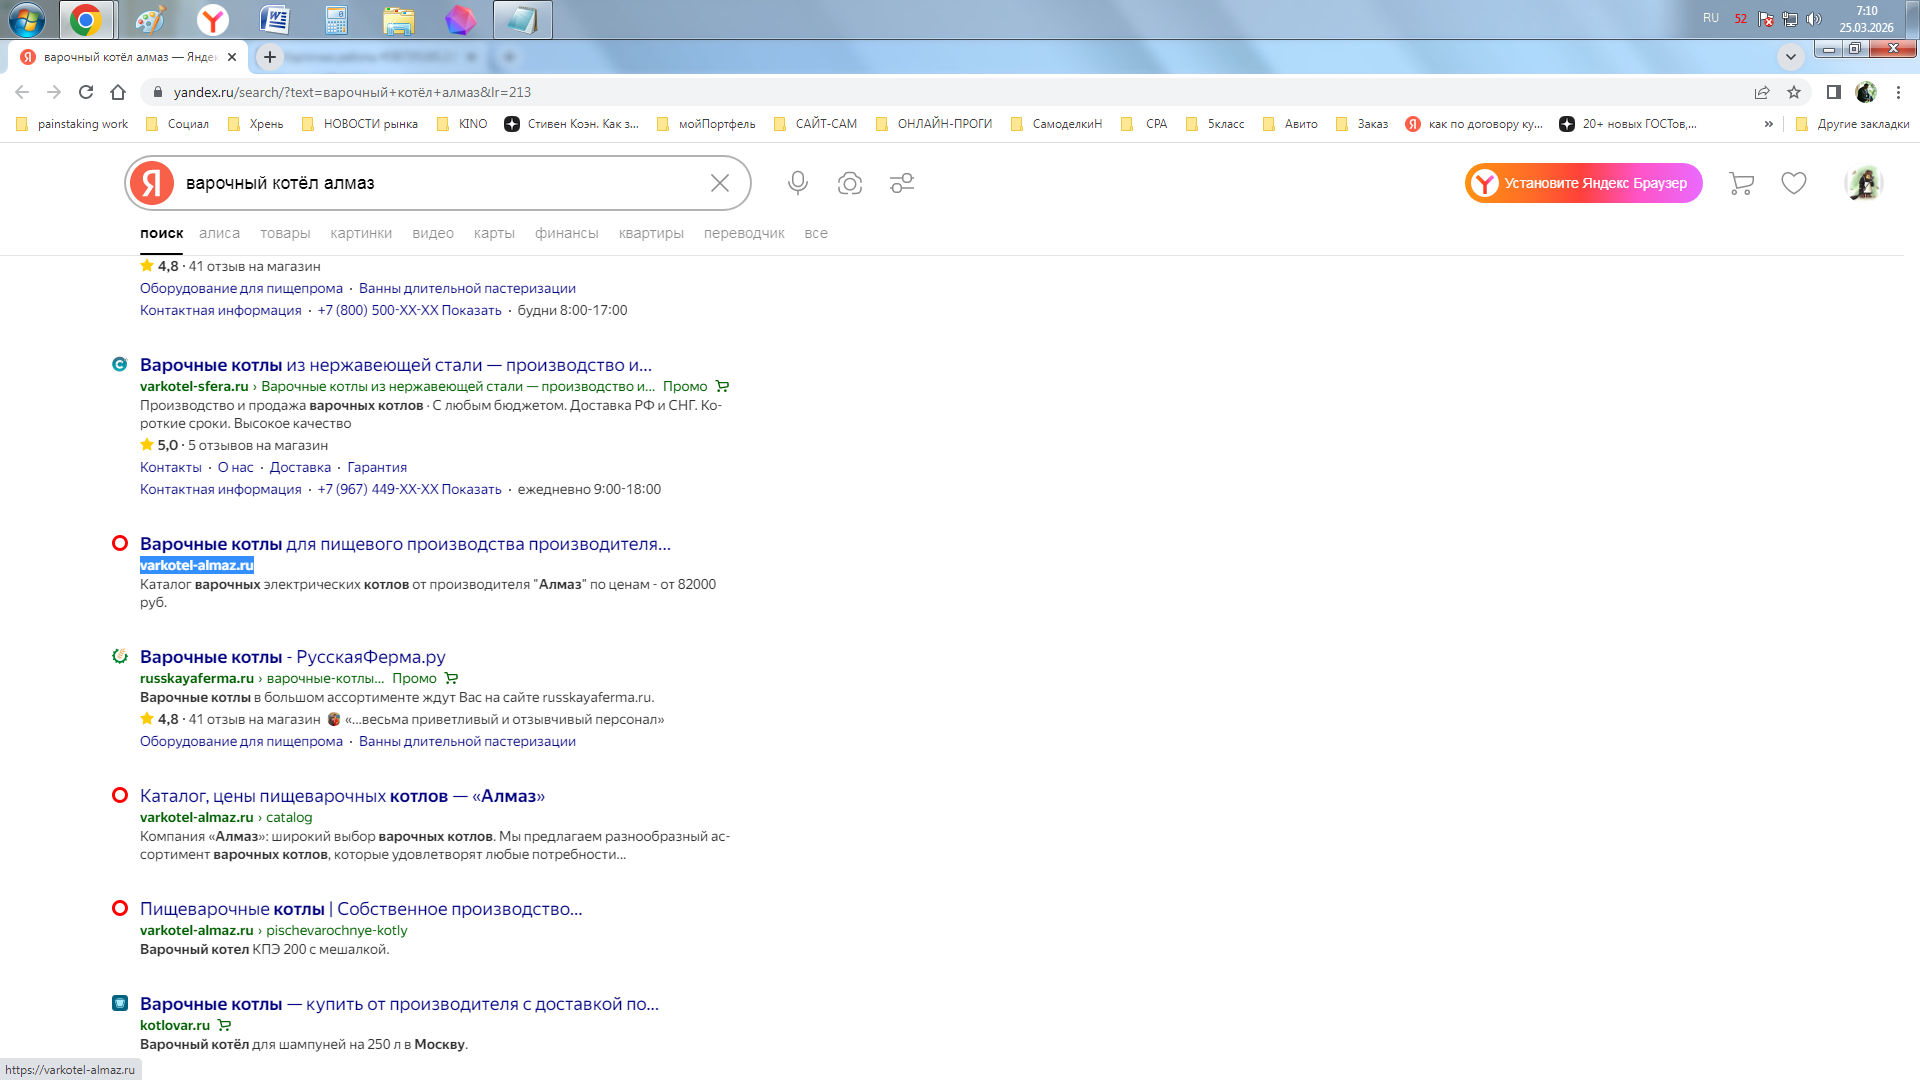Open Yandex user profile avatar
Screen dimensions: 1920x1080
[x=1863, y=183]
